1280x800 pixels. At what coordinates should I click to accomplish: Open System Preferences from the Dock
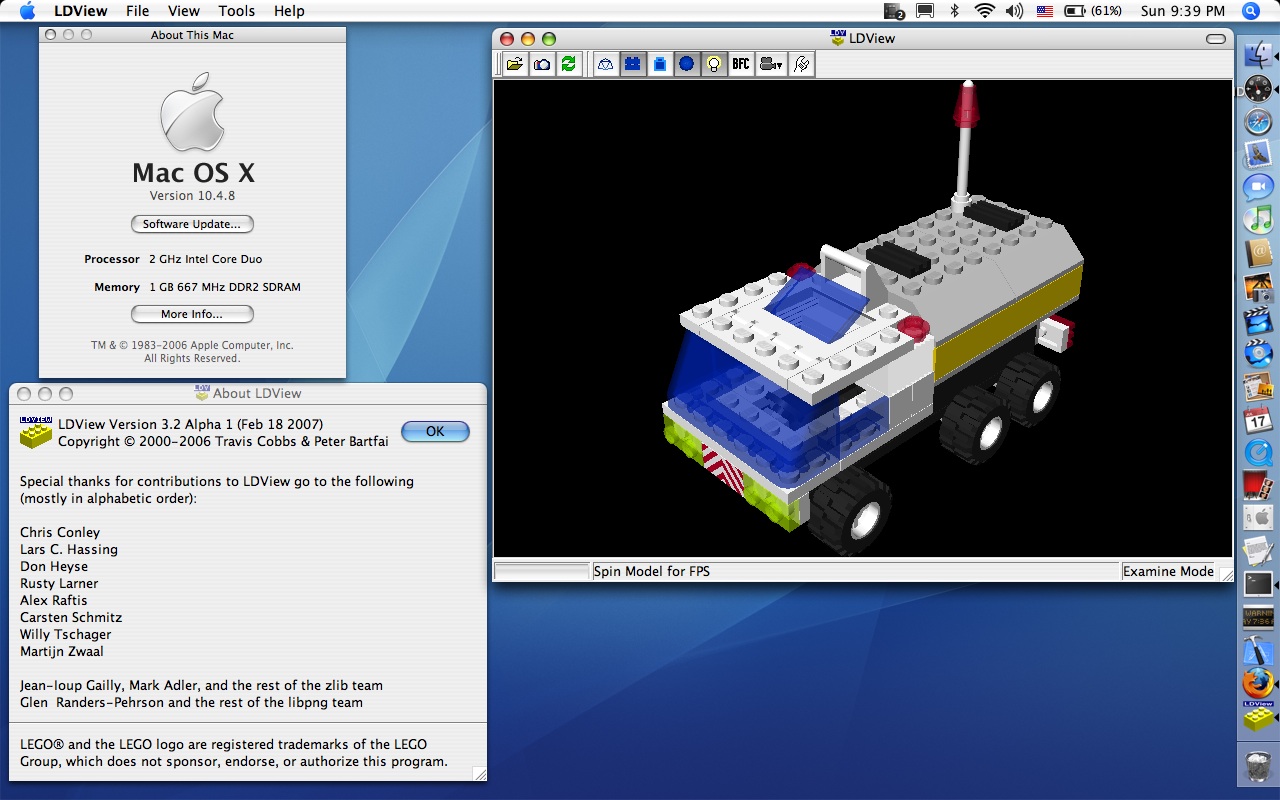1258,517
